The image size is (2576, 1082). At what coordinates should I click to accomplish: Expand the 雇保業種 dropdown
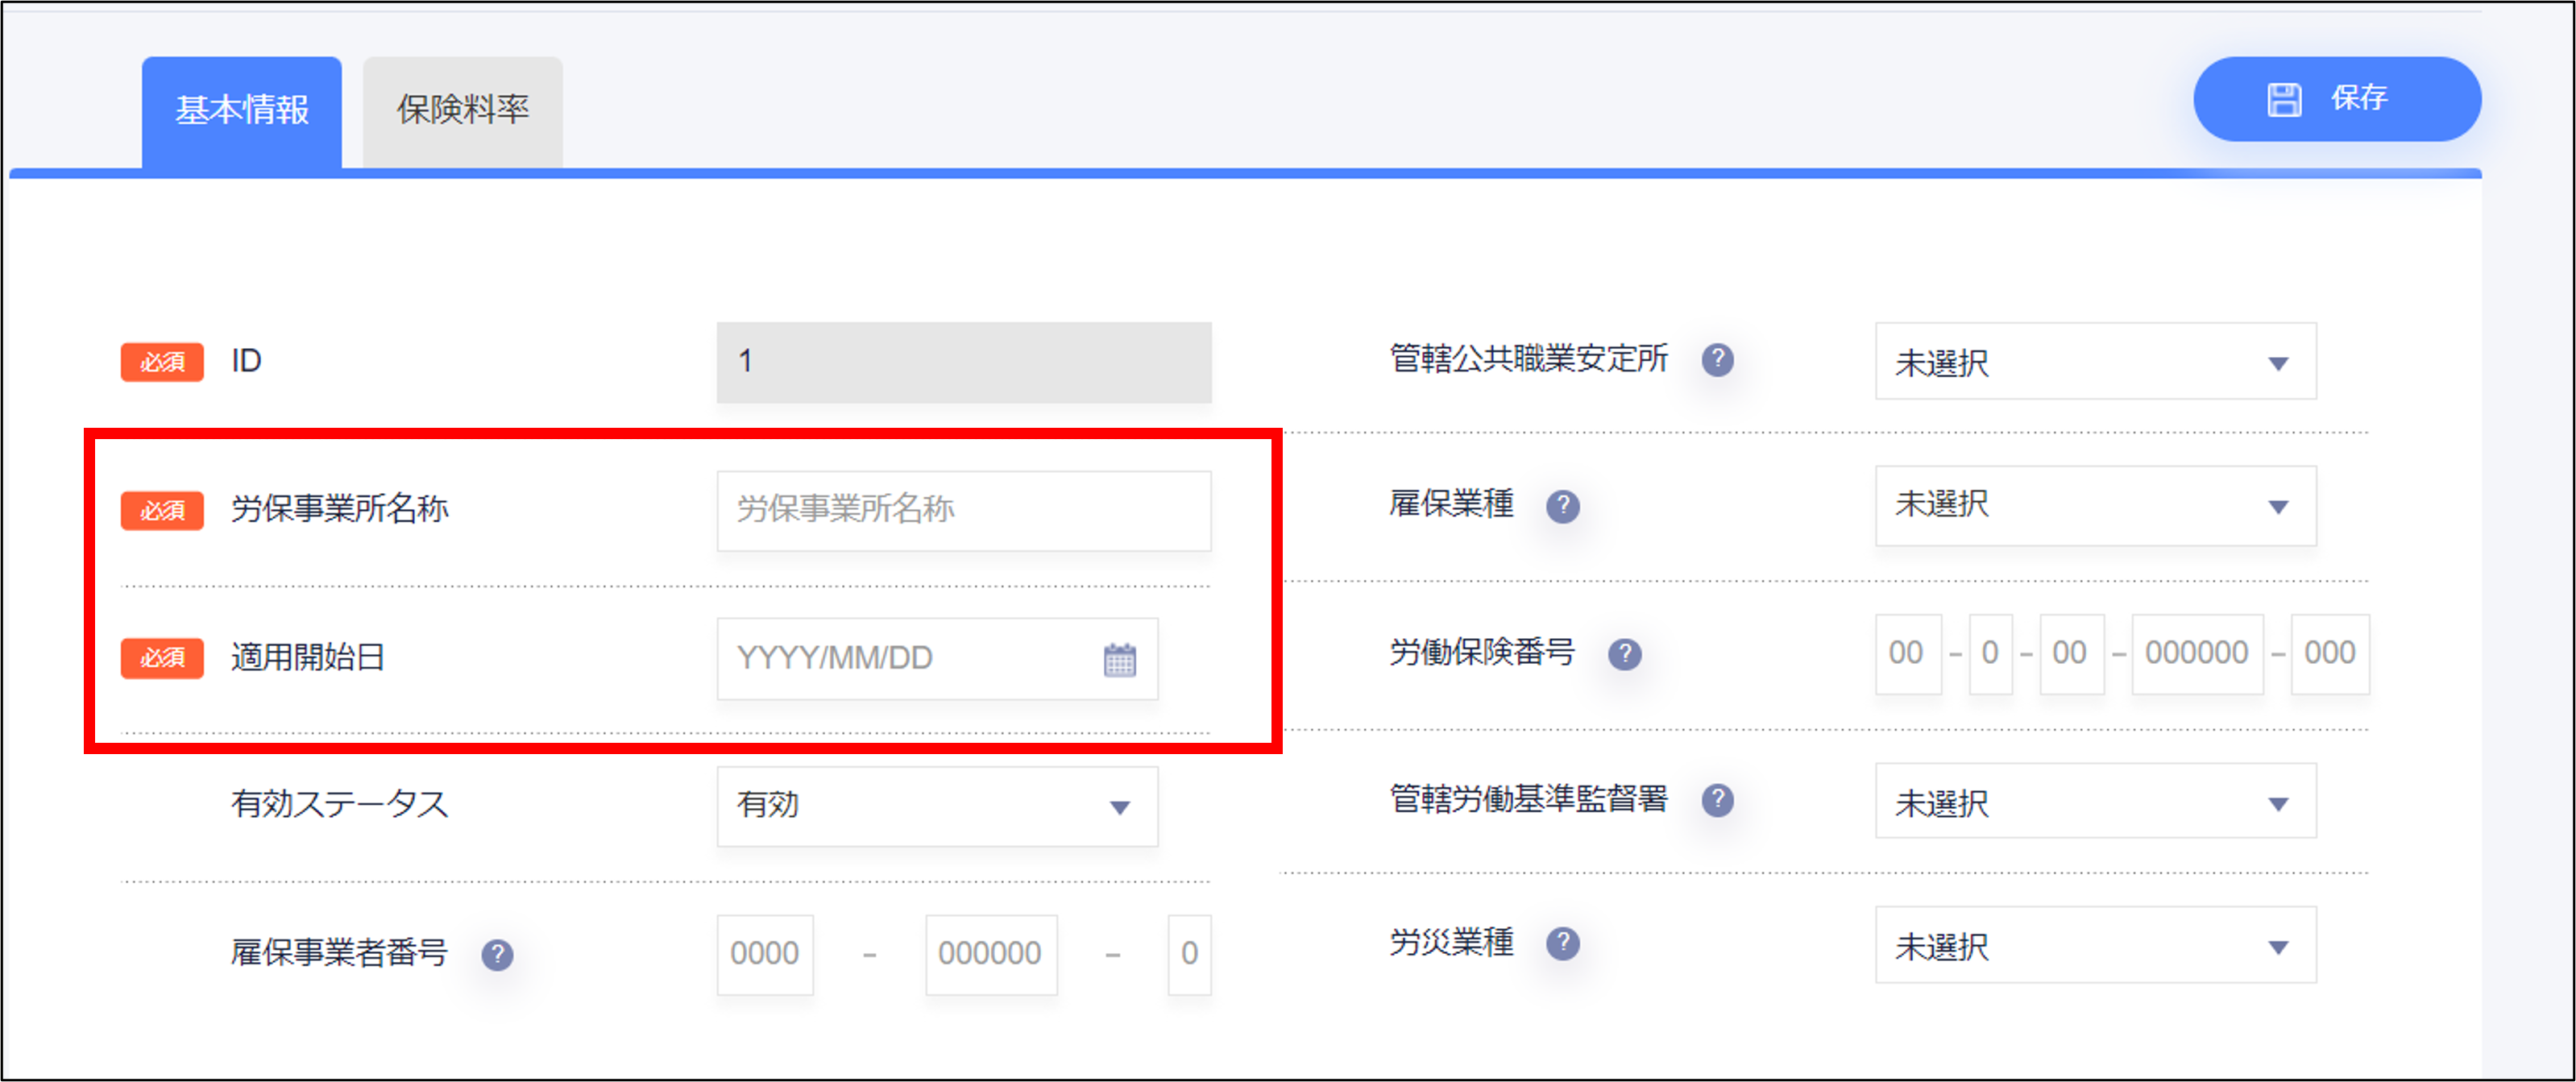tap(2095, 506)
